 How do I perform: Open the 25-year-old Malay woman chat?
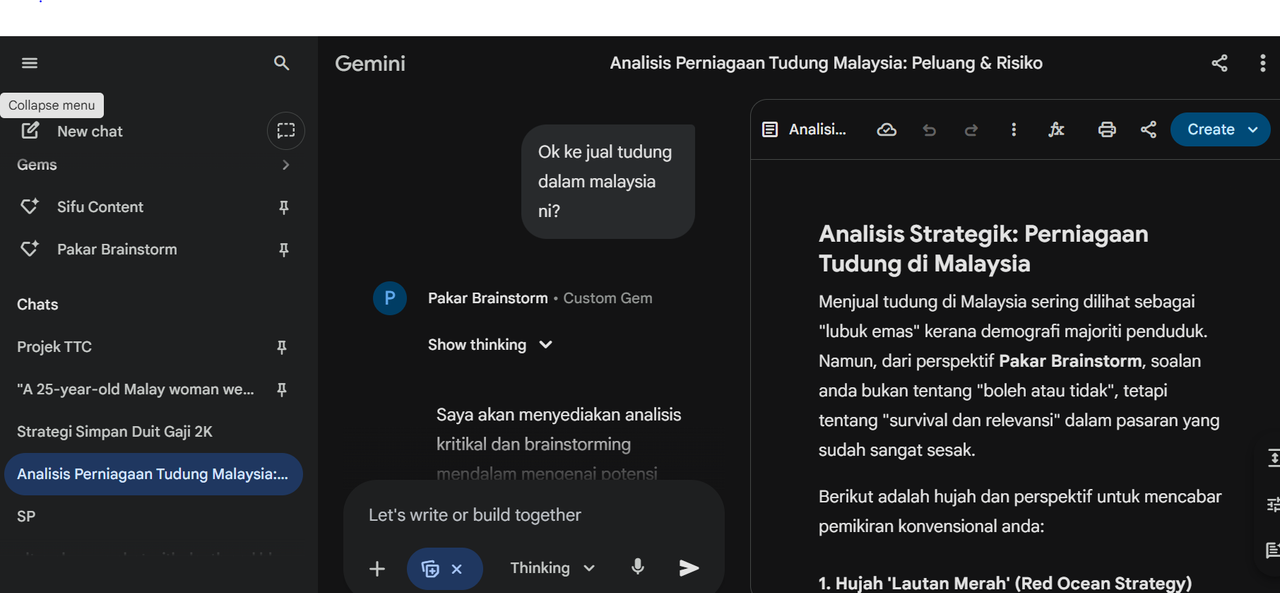click(135, 389)
